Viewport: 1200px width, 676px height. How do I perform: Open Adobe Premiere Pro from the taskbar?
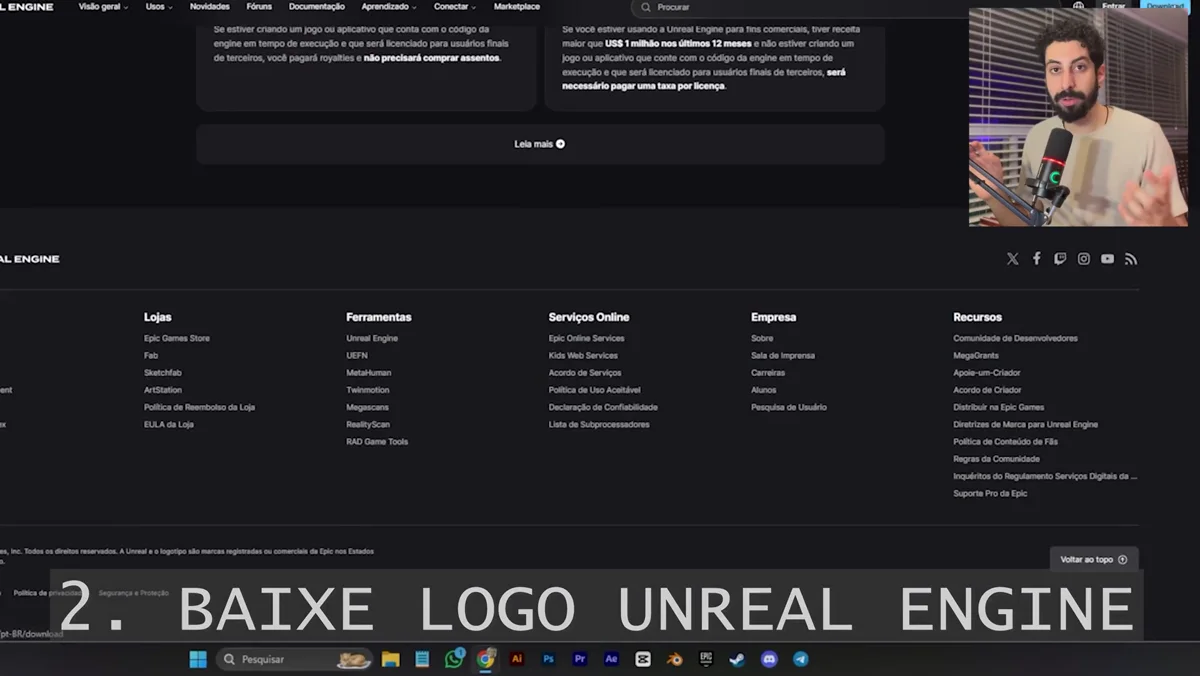tap(579, 659)
